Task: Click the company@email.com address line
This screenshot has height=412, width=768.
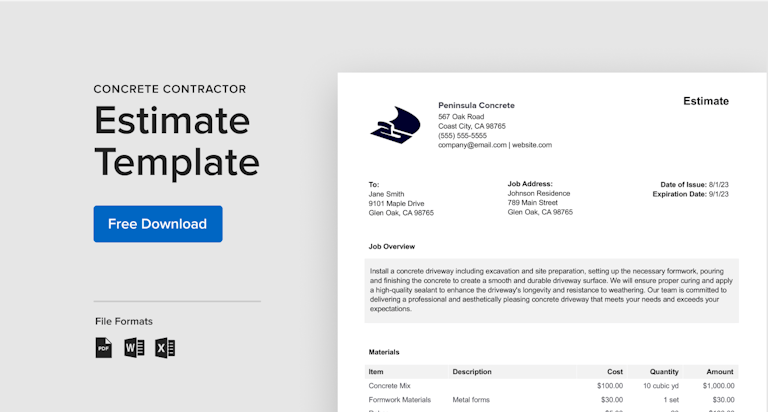Action: click(494, 145)
